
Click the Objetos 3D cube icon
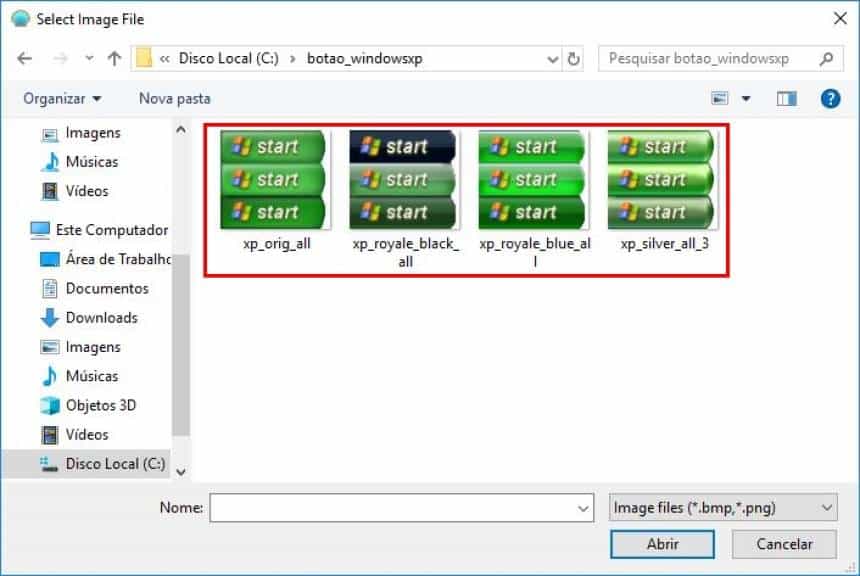pos(50,405)
